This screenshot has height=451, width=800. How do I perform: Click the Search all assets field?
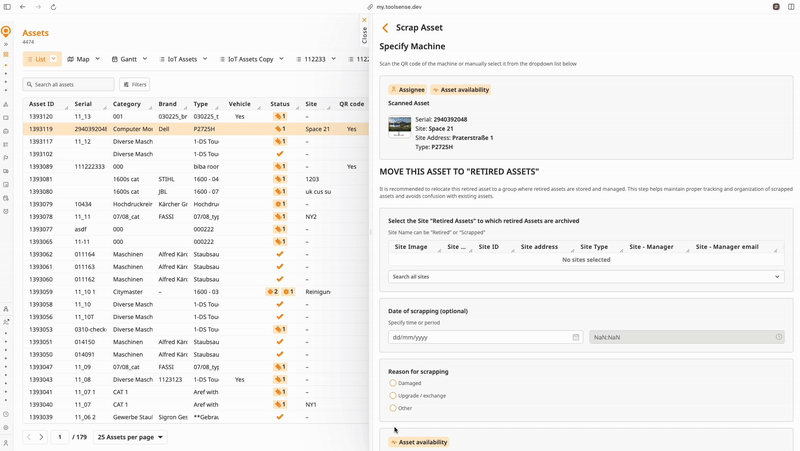point(72,85)
